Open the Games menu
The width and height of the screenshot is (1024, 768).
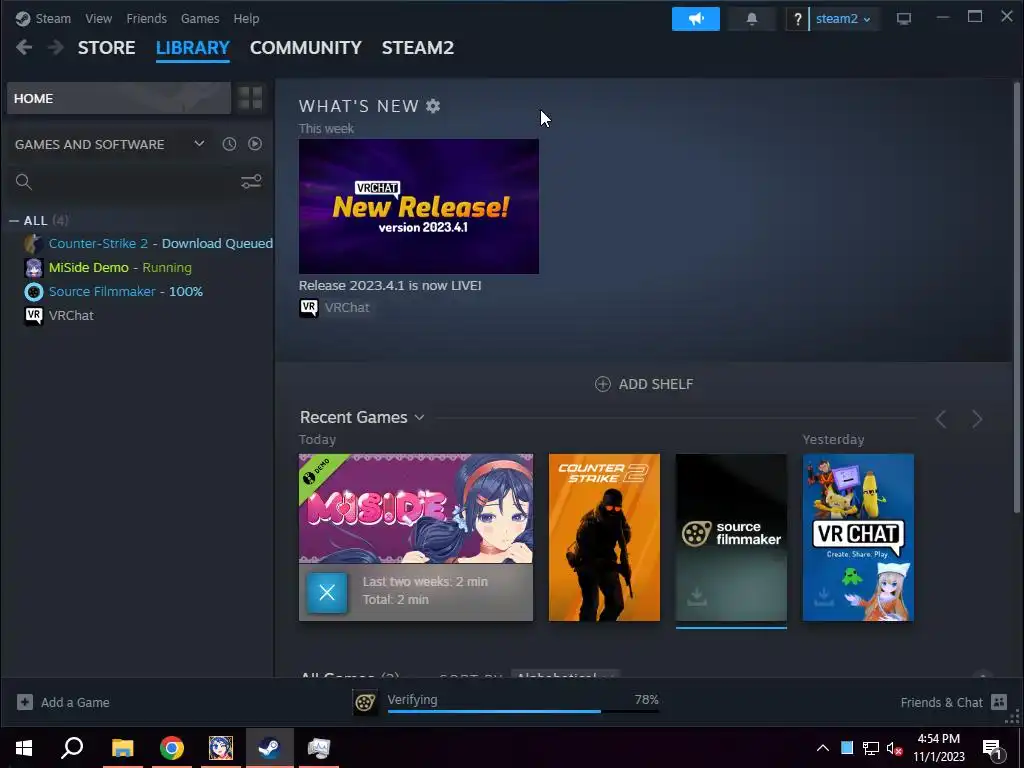tap(200, 19)
